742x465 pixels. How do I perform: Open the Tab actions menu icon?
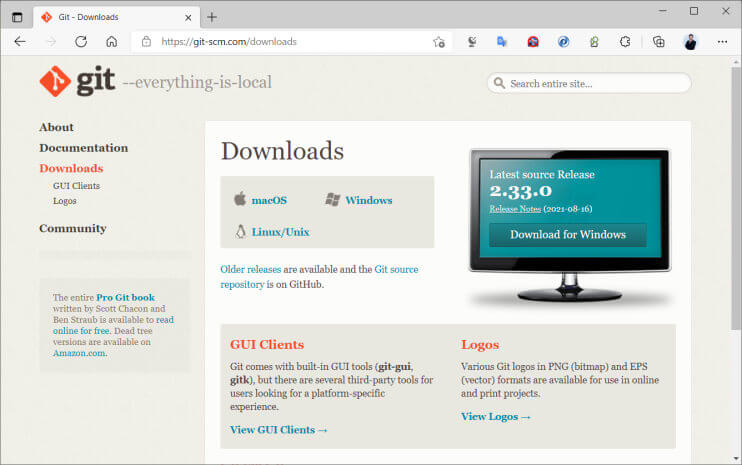coord(17,18)
